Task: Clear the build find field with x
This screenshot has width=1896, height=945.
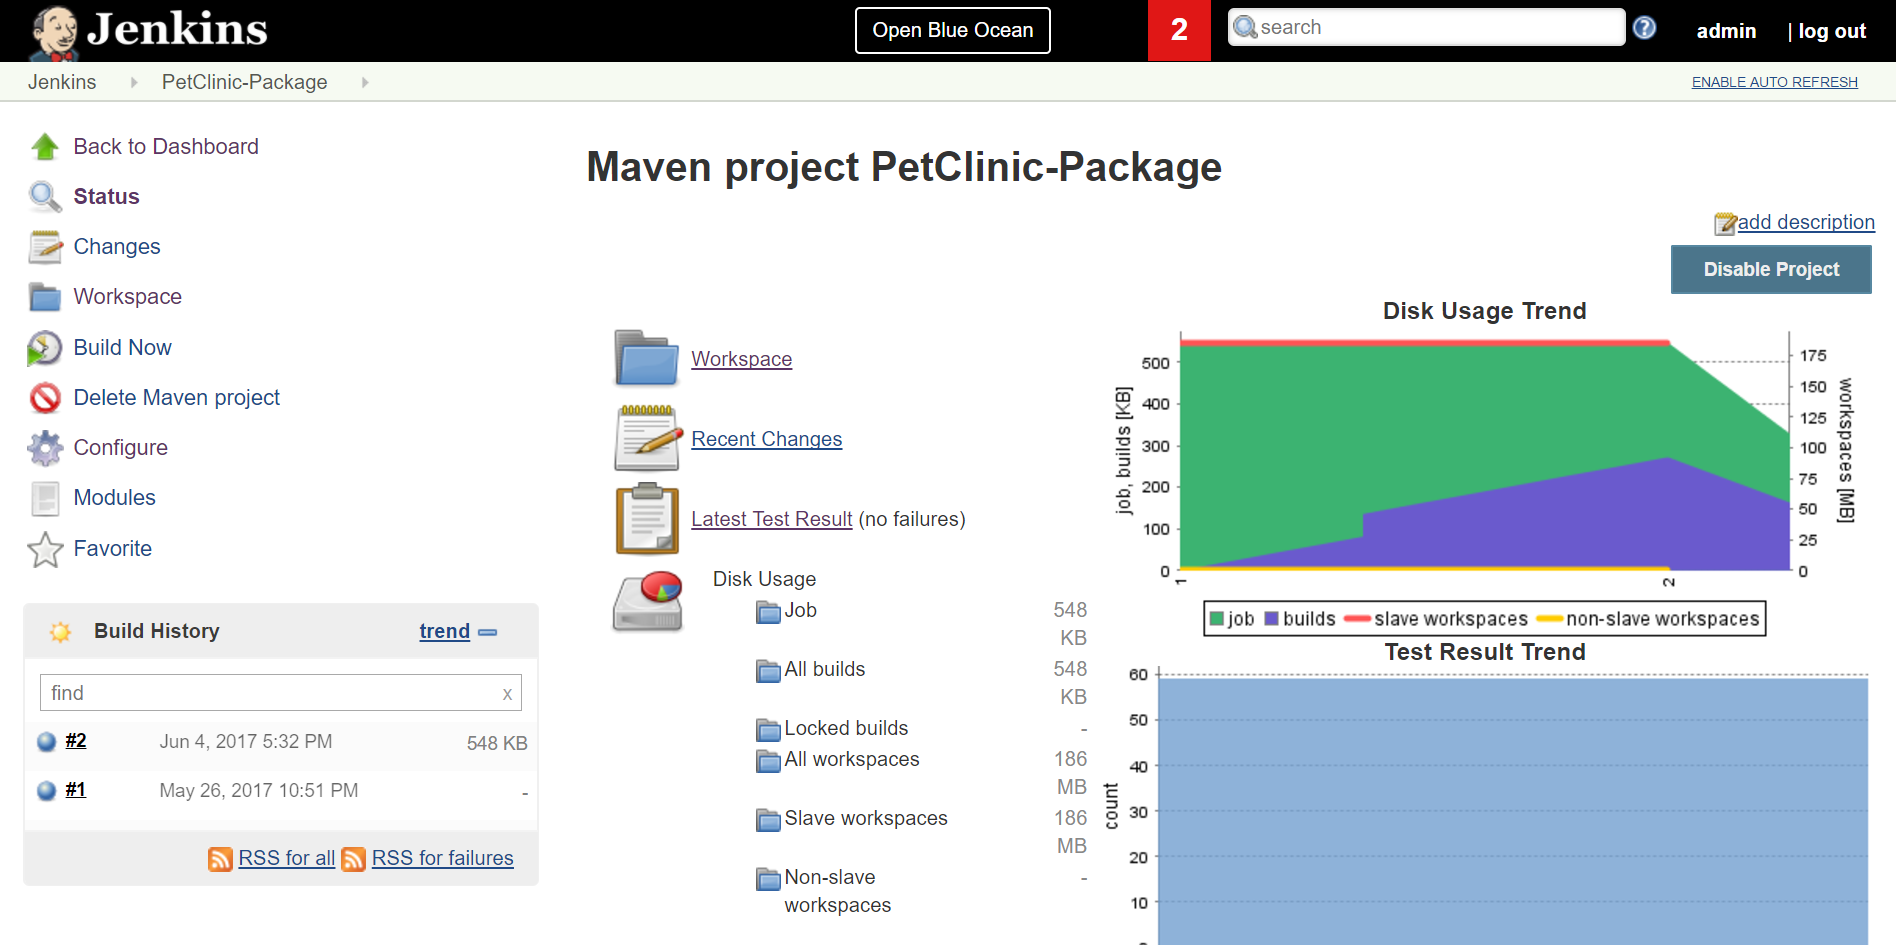Action: click(507, 694)
